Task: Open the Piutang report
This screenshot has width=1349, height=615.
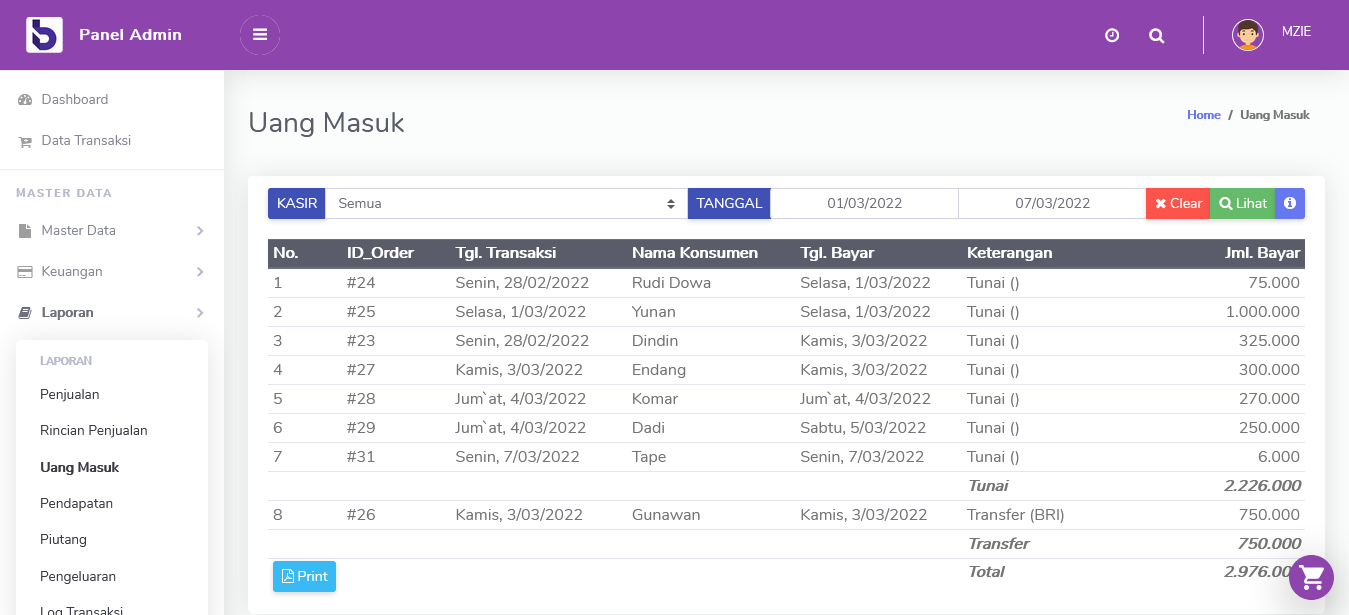Action: click(x=63, y=540)
